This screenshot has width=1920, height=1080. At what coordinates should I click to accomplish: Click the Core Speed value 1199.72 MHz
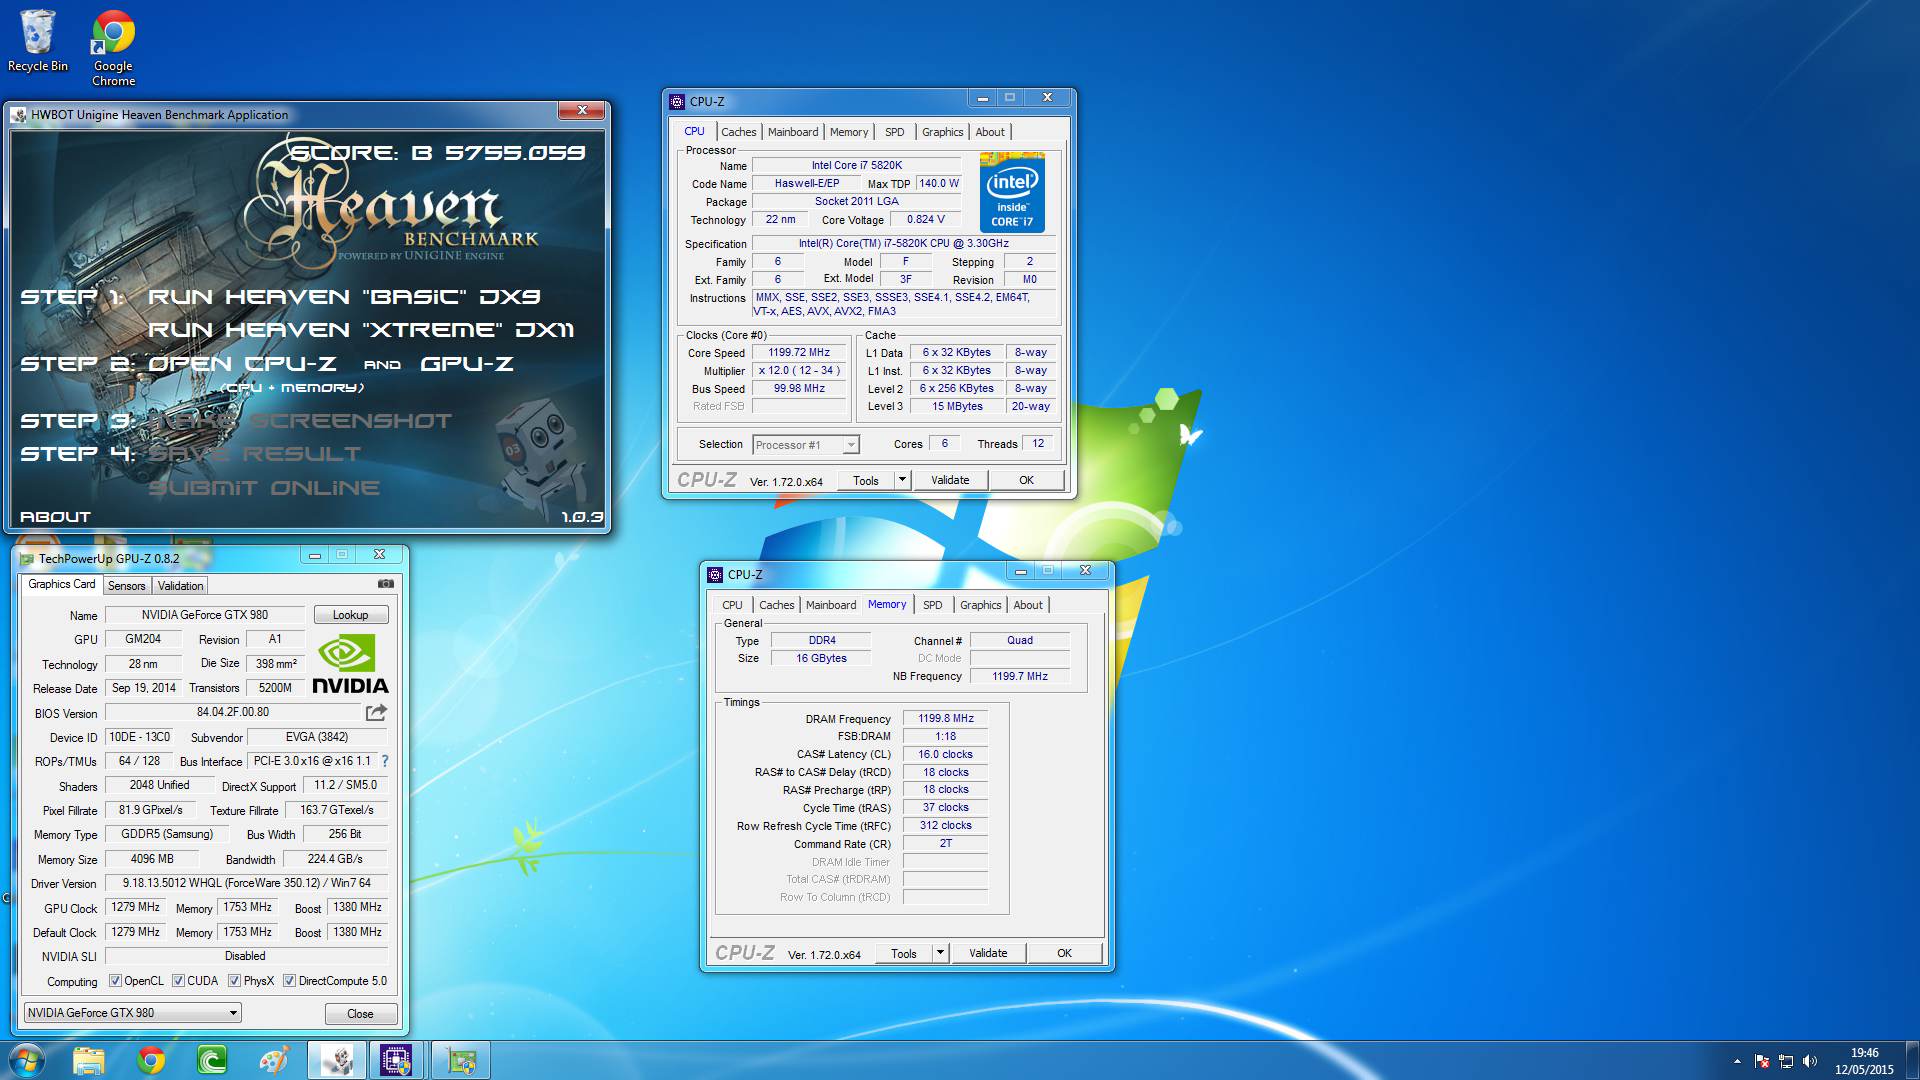[x=799, y=353]
